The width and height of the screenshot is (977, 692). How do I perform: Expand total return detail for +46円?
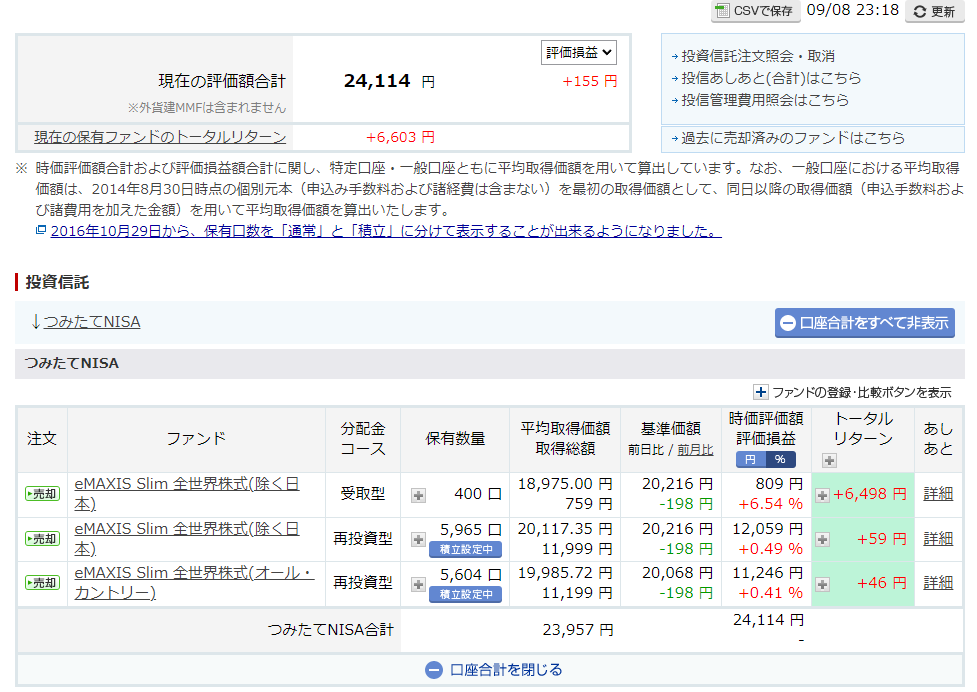pos(822,584)
